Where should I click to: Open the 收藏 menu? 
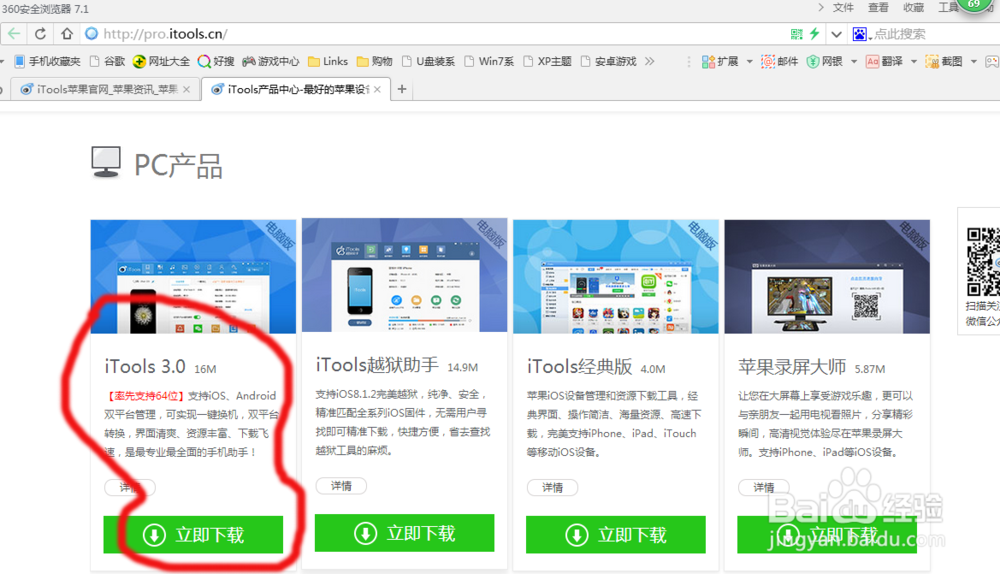pyautogui.click(x=913, y=8)
